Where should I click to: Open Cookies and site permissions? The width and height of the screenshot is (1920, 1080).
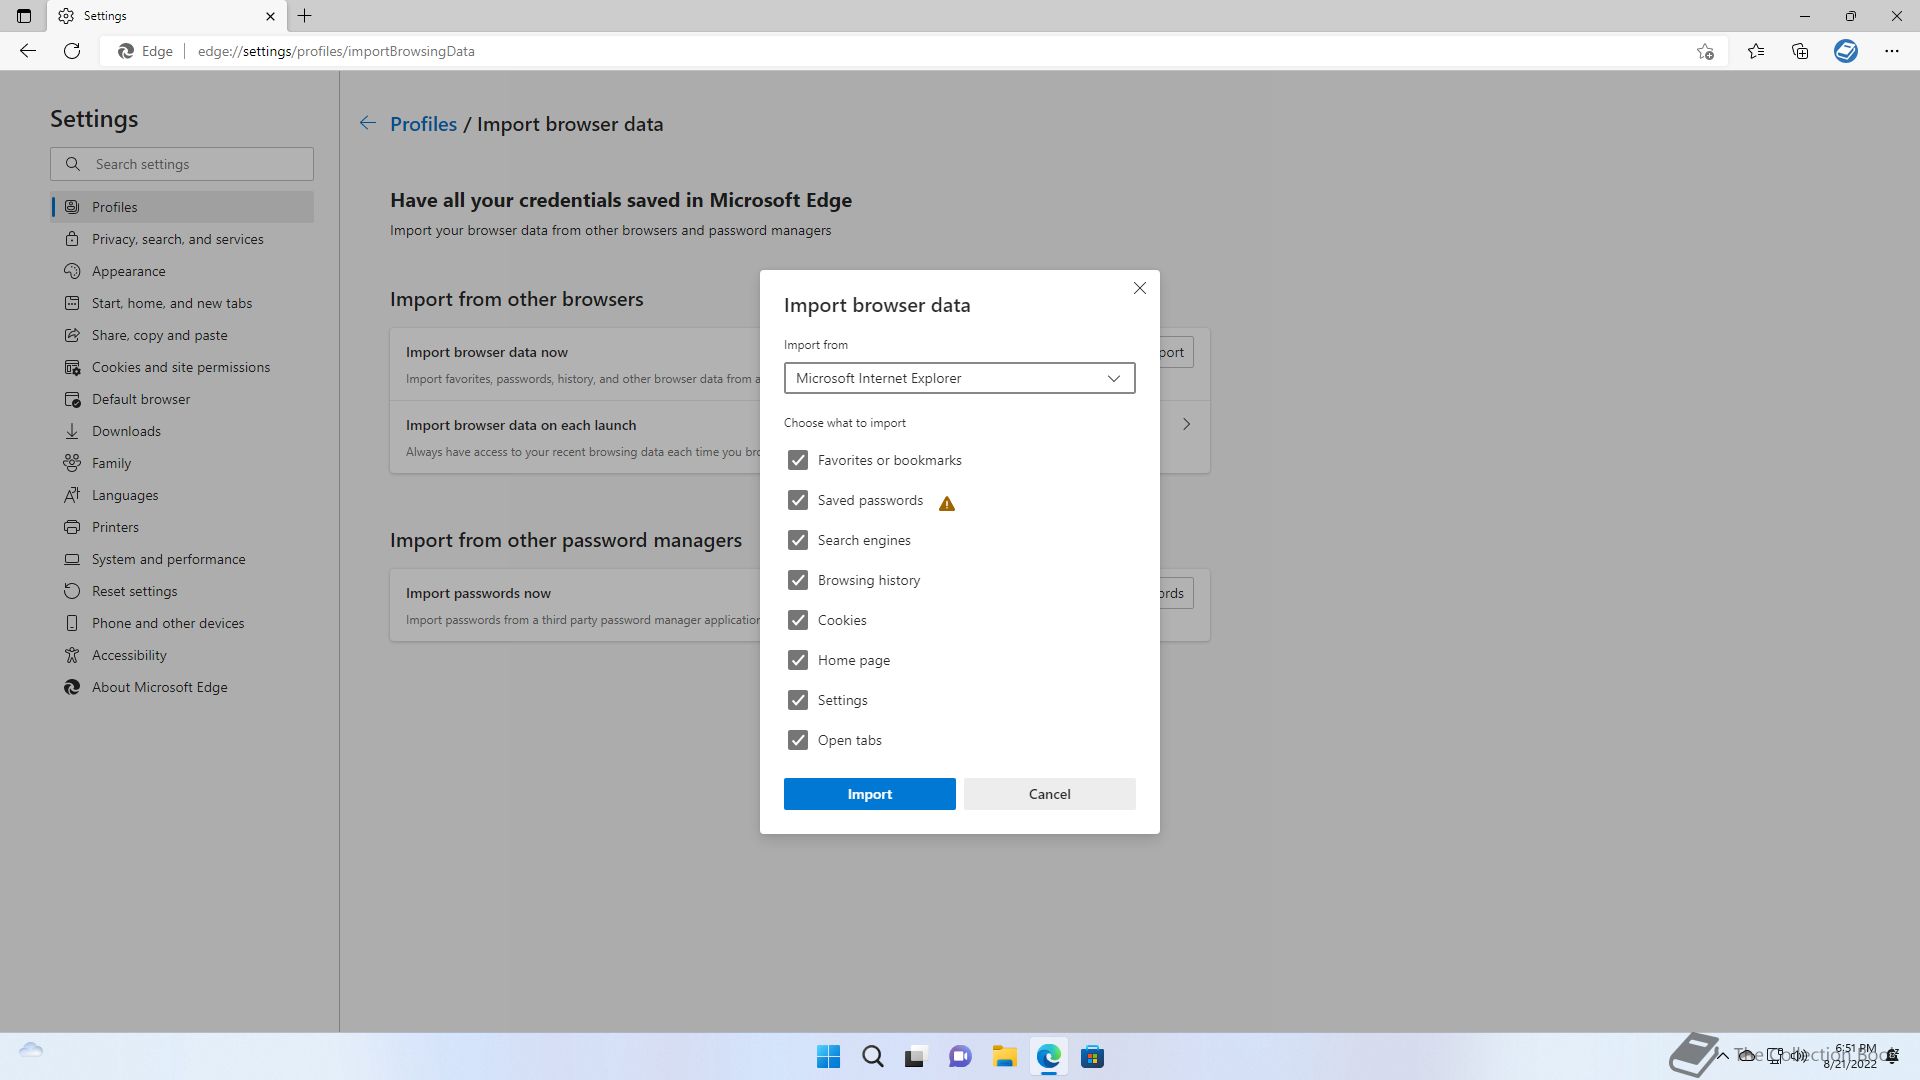coord(182,367)
